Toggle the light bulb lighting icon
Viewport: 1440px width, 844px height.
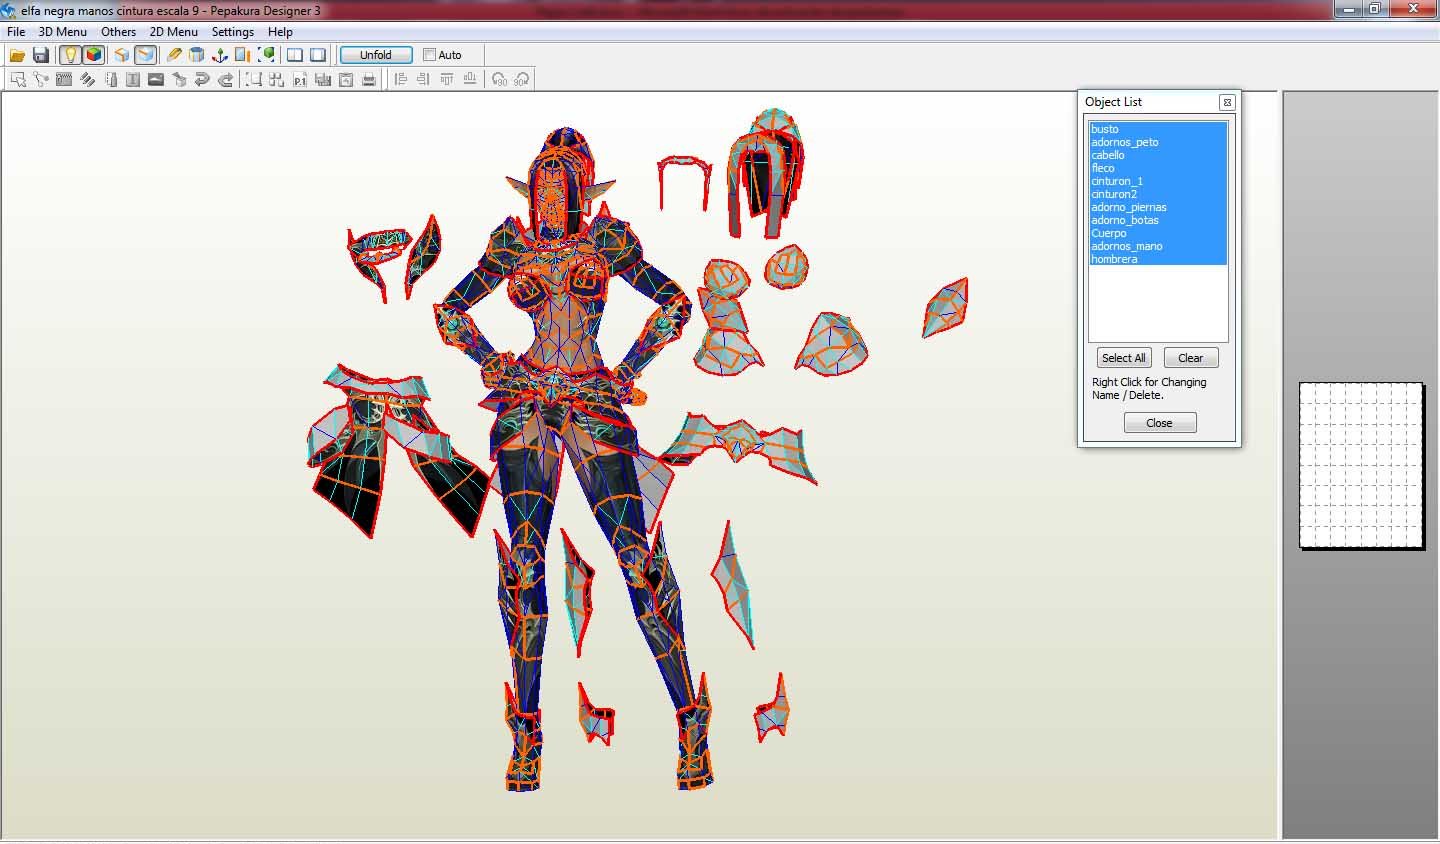click(x=70, y=55)
